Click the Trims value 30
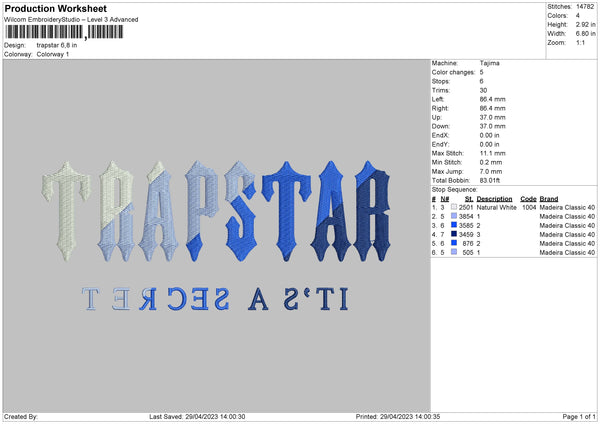 483,90
